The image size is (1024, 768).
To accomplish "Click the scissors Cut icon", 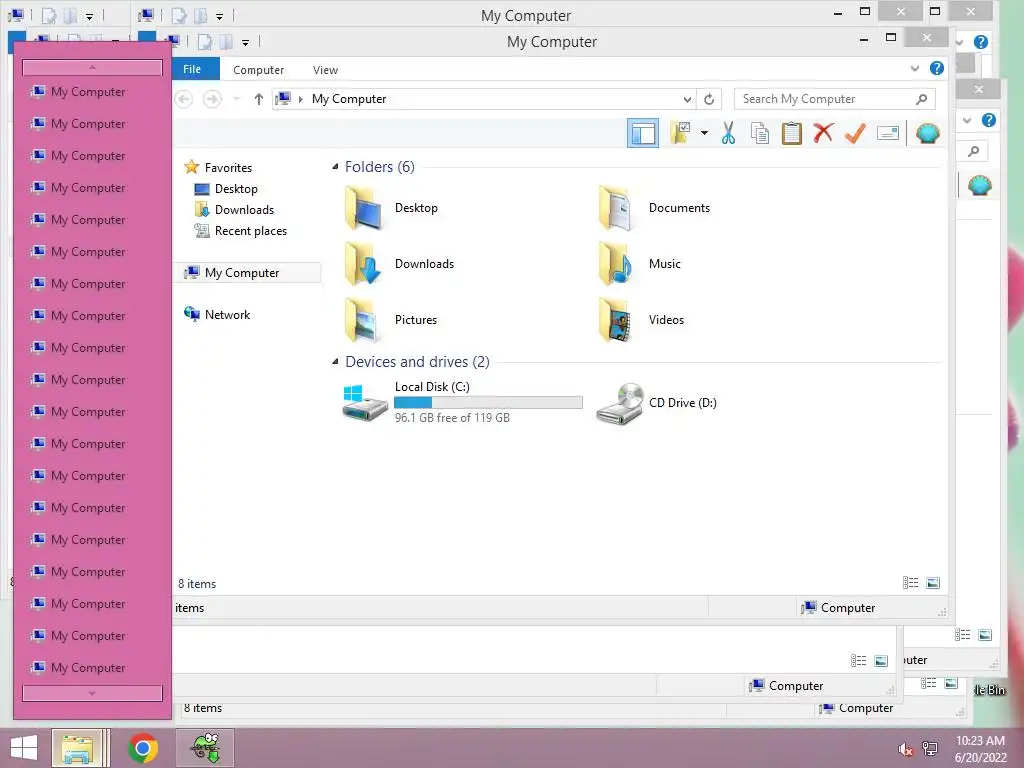I will tap(728, 133).
